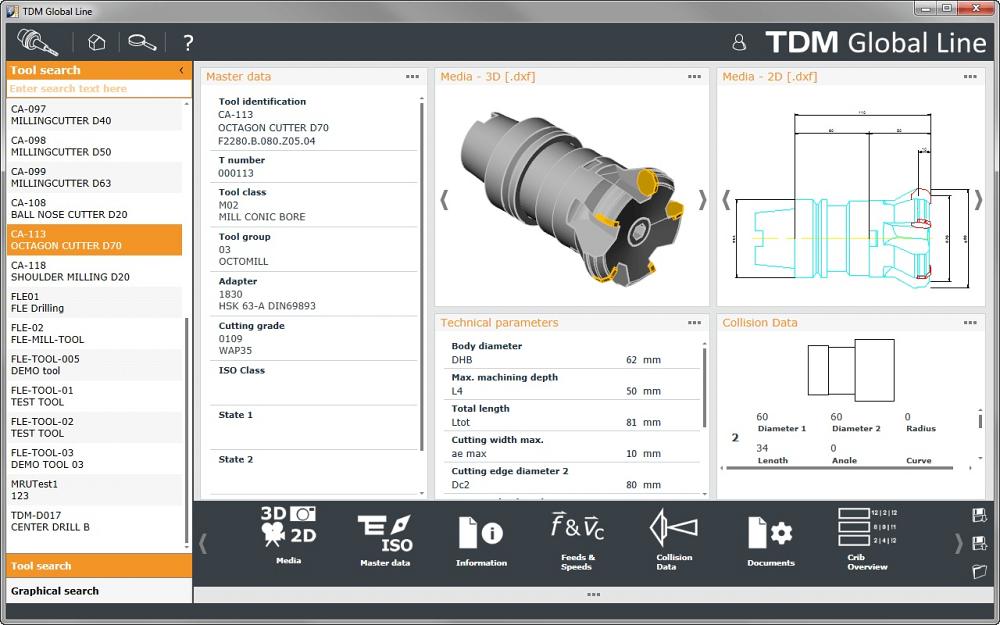Select tool TDM-D017 CENTER DRILL B
Image resolution: width=1000 pixels, height=625 pixels.
pos(94,521)
